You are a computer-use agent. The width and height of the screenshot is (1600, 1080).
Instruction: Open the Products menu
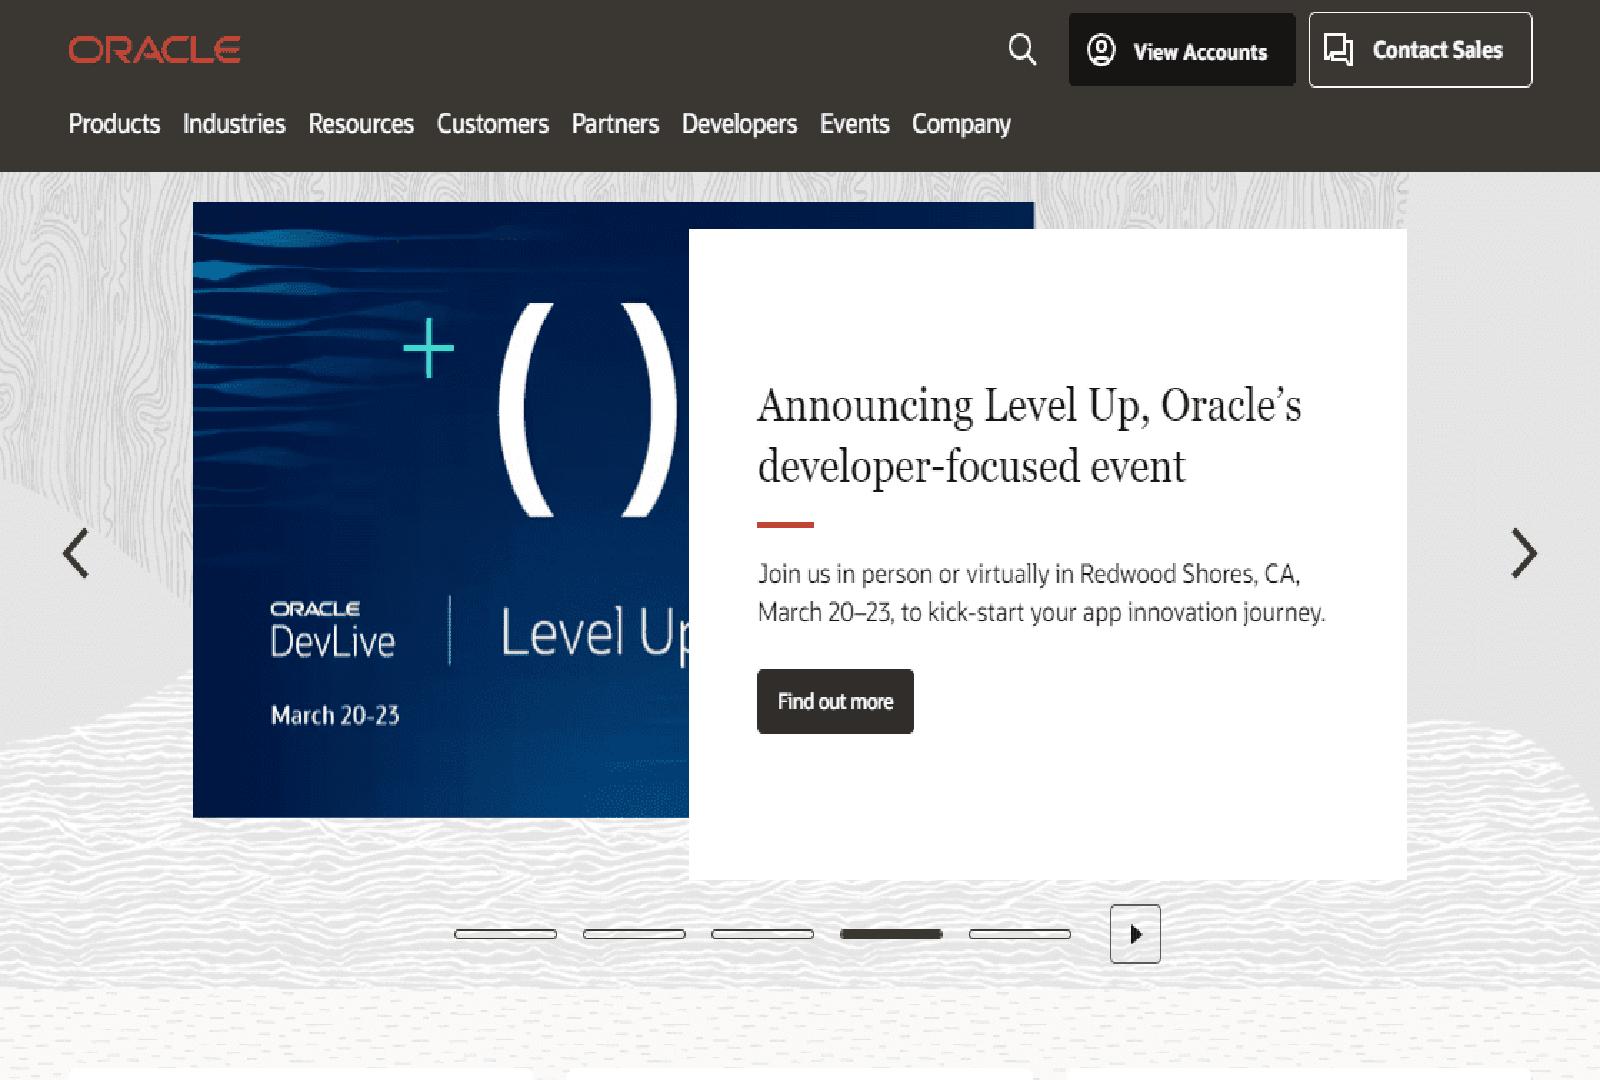coord(114,124)
